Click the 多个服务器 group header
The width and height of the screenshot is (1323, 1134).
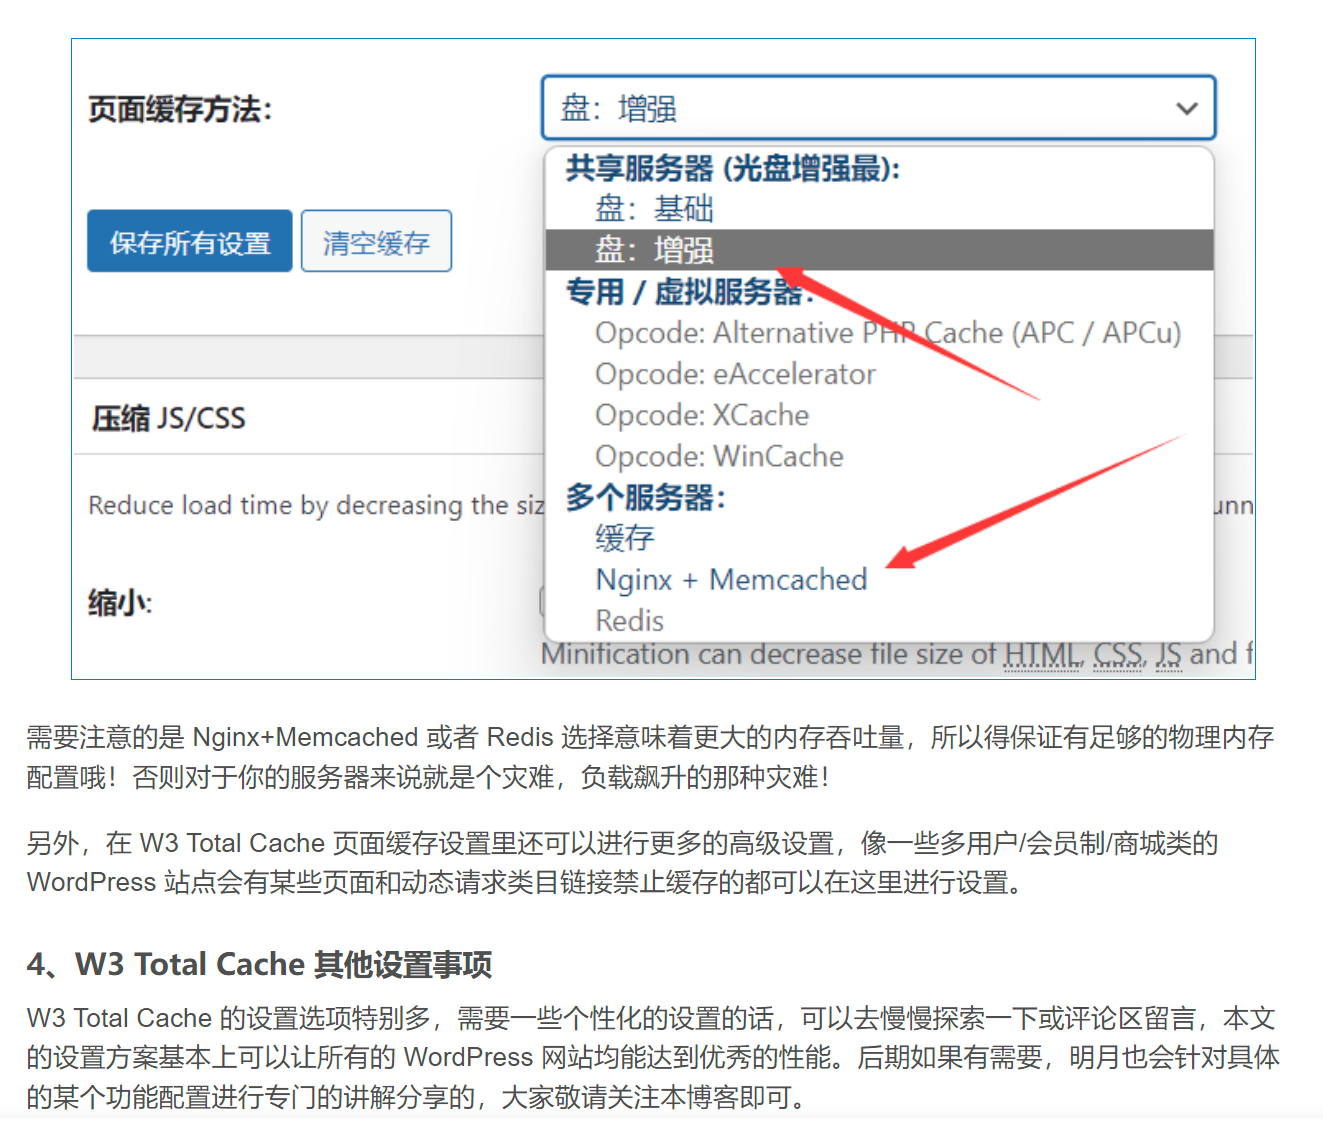pos(646,497)
